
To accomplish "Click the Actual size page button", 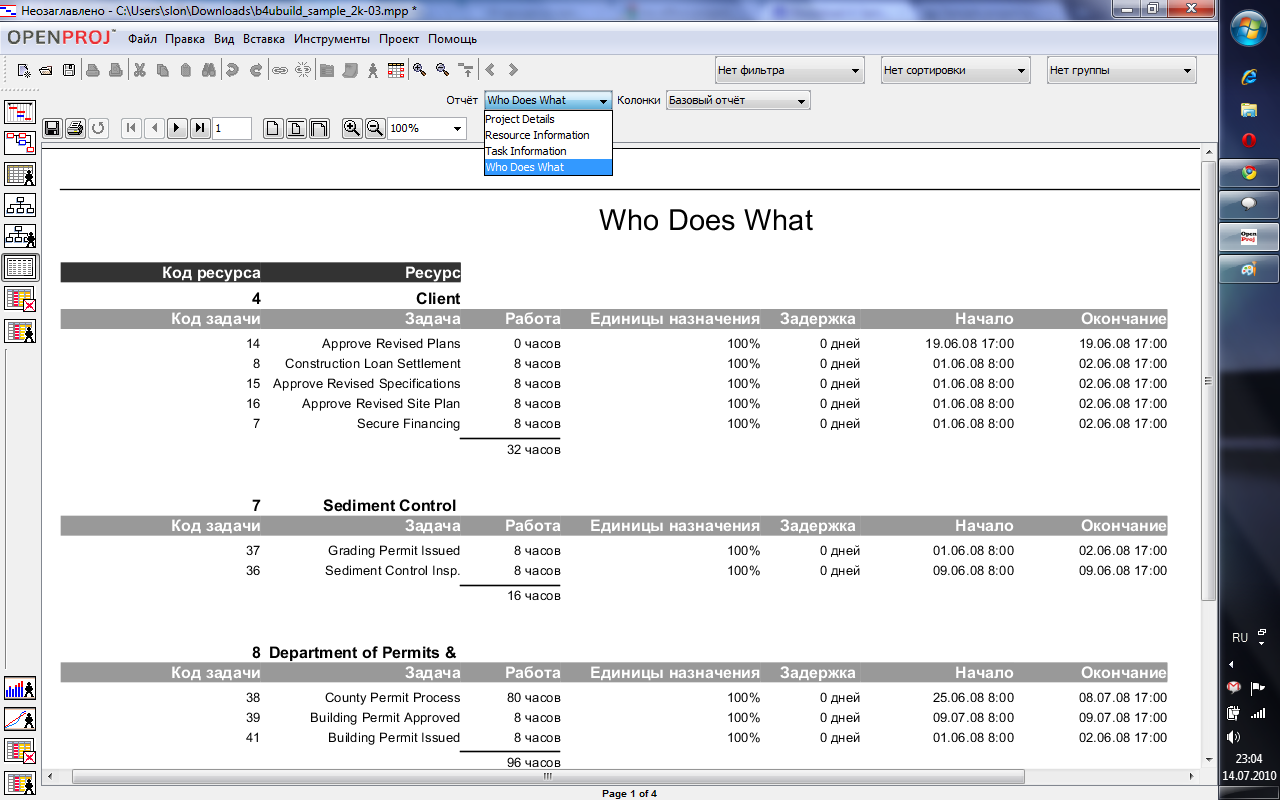I will click(x=273, y=128).
